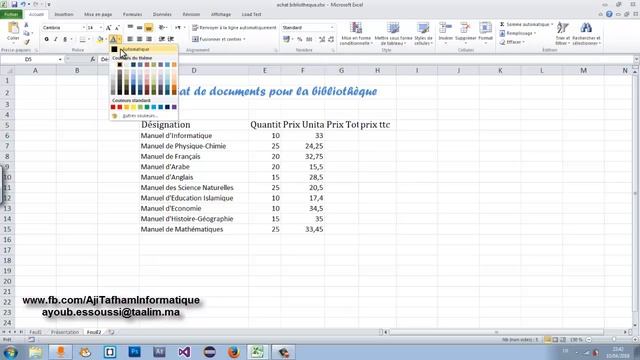Open Firefox from the taskbar
Screen dimensions: 640x360
click(x=234, y=352)
